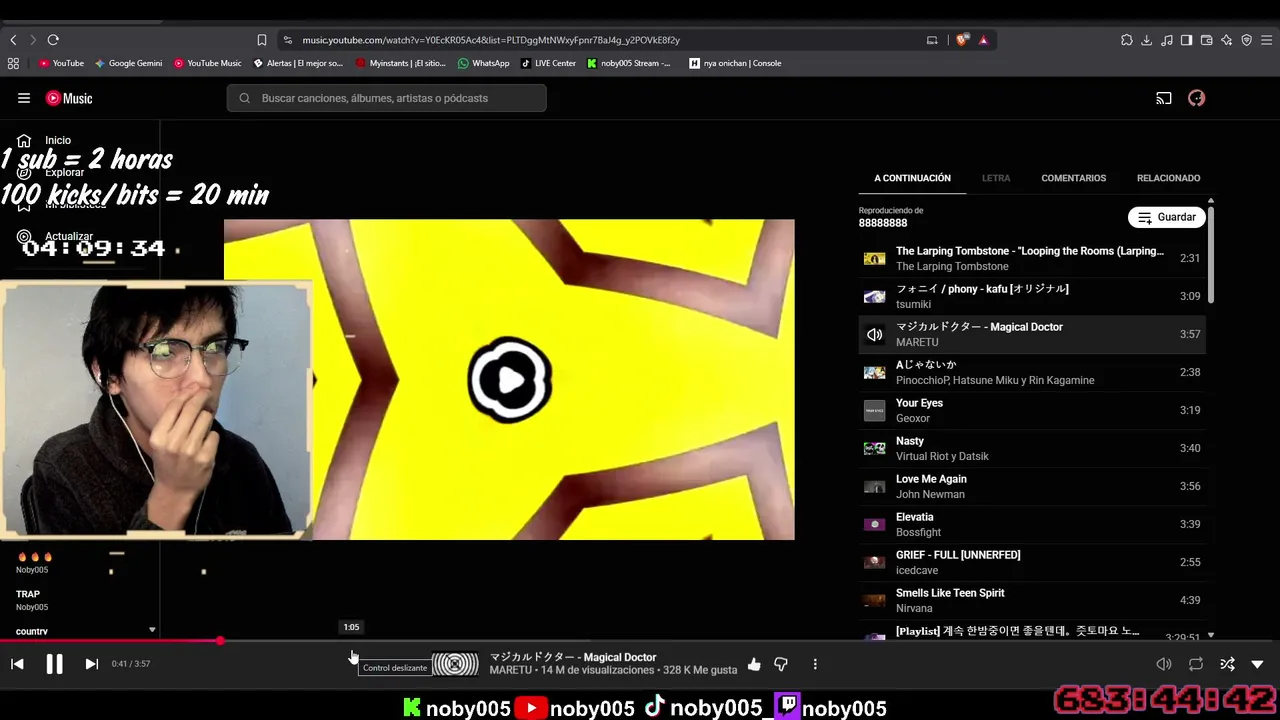Pause the current song
Image resolution: width=1280 pixels, height=720 pixels.
tap(54, 664)
